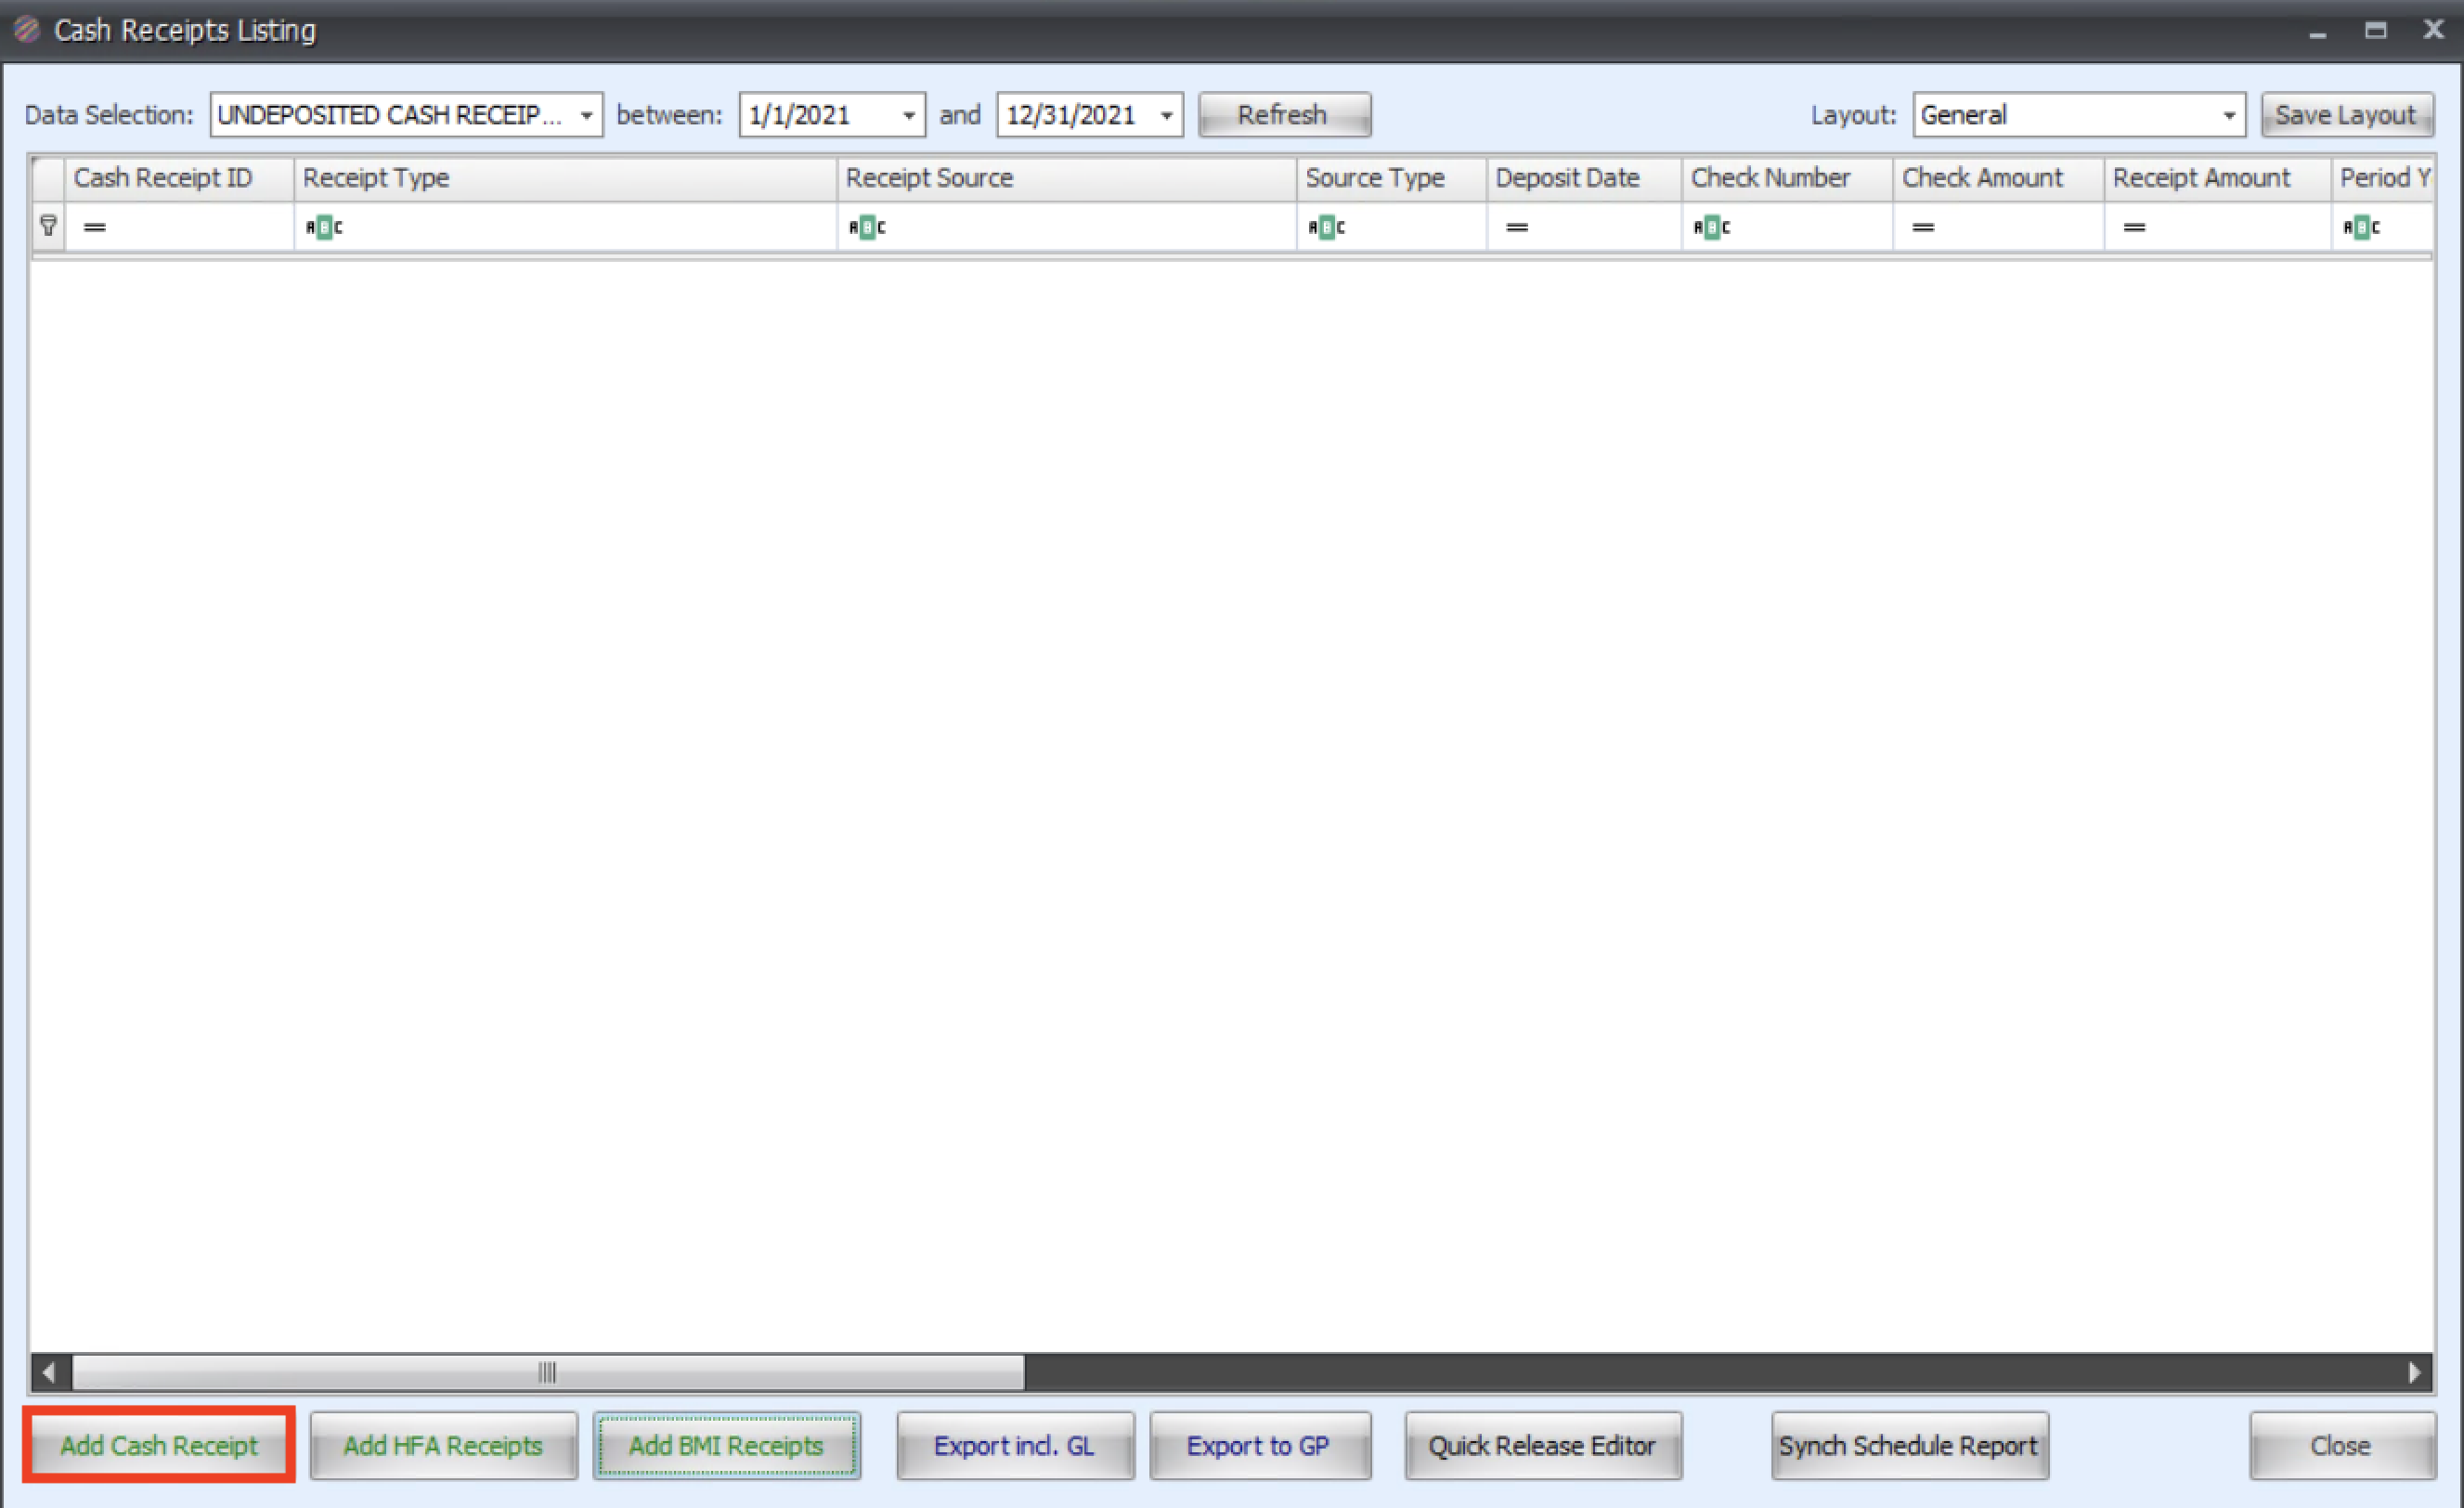Click the Check Amount equals filter icon
Viewport: 2464px width, 1508px height.
pos(1923,228)
